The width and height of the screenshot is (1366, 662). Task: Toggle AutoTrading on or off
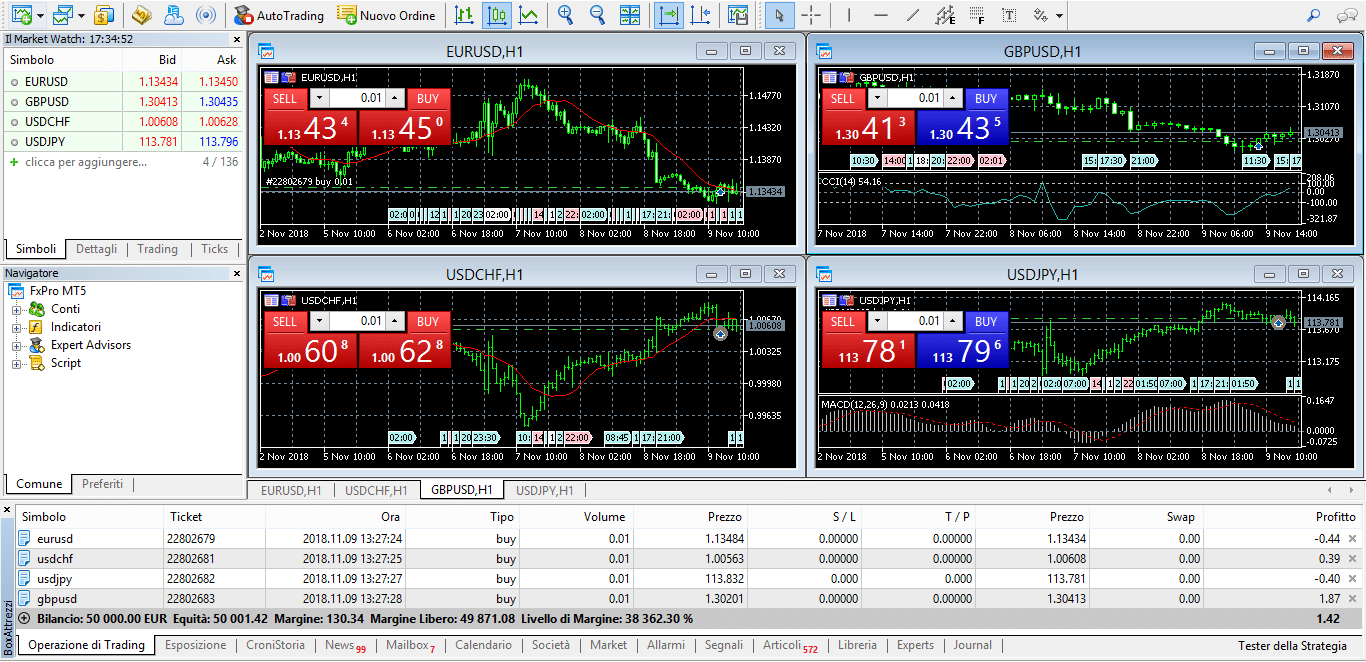(279, 15)
